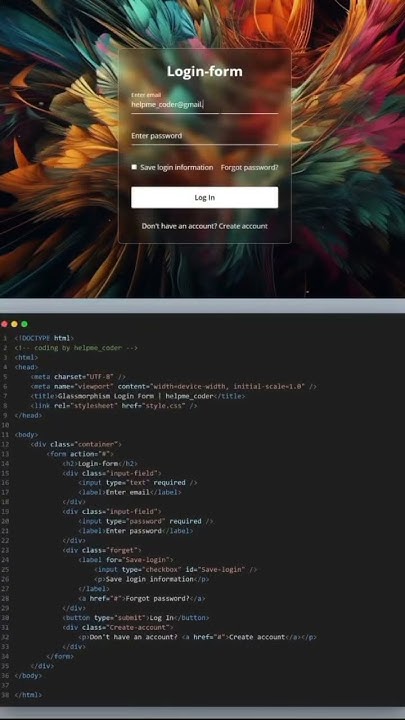
Task: Select line number 12 in code gutter
Action: [x=5, y=444]
